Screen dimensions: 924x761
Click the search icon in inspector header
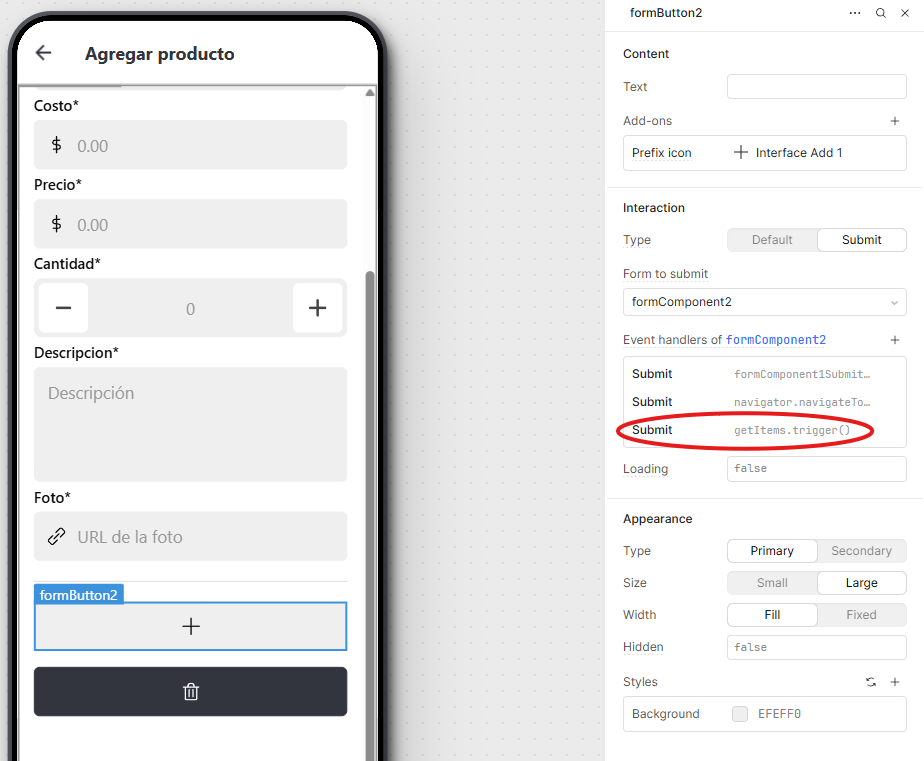(880, 13)
